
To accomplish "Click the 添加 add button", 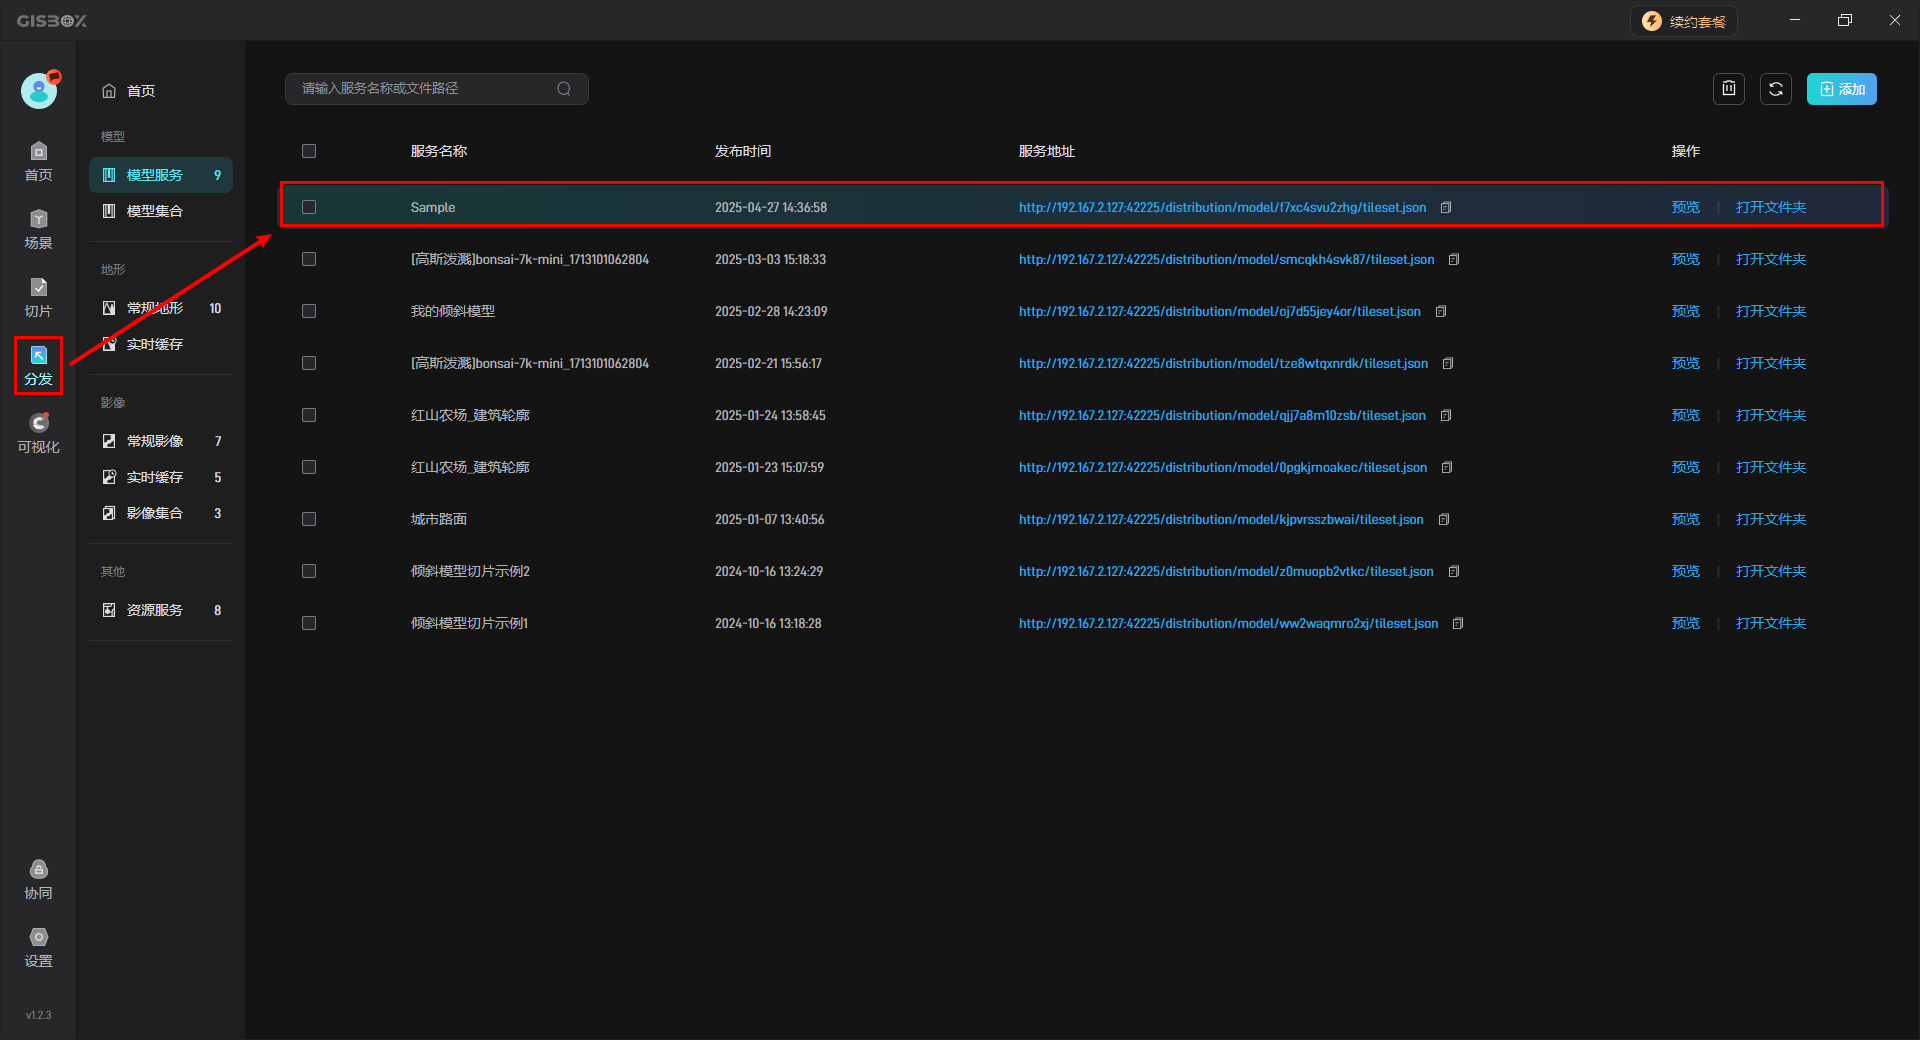I will point(1841,89).
